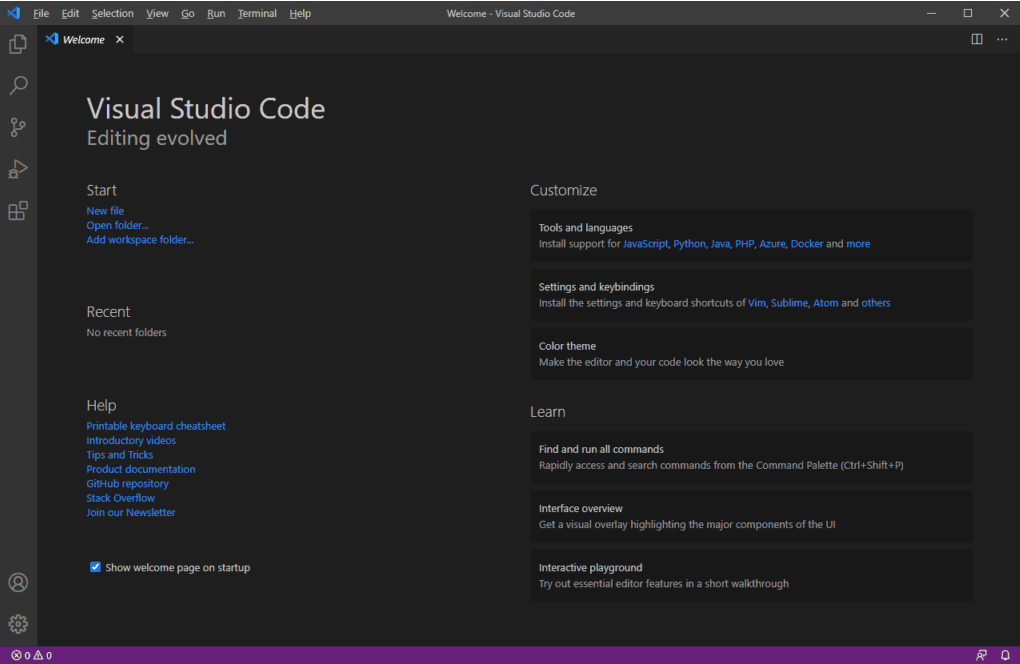The height and width of the screenshot is (664, 1020).
Task: Open the Explorer sidebar icon
Action: [17, 44]
